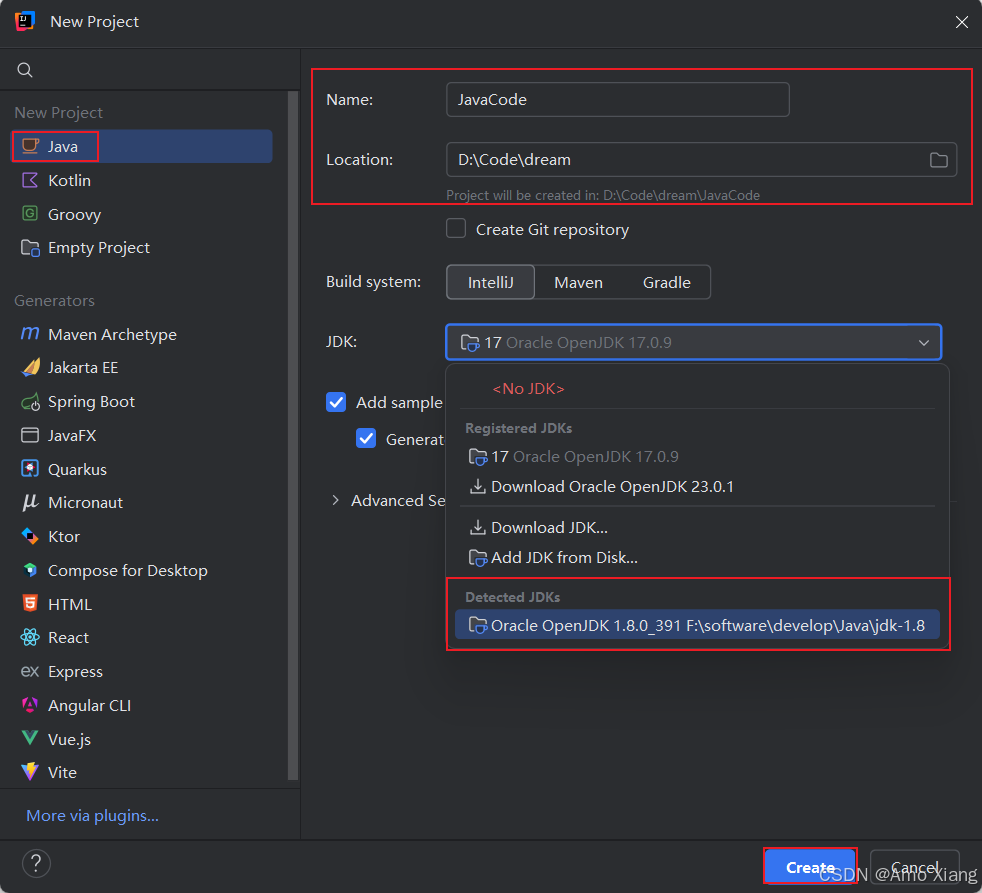
Task: Select Download JDK... option
Action: pos(549,528)
